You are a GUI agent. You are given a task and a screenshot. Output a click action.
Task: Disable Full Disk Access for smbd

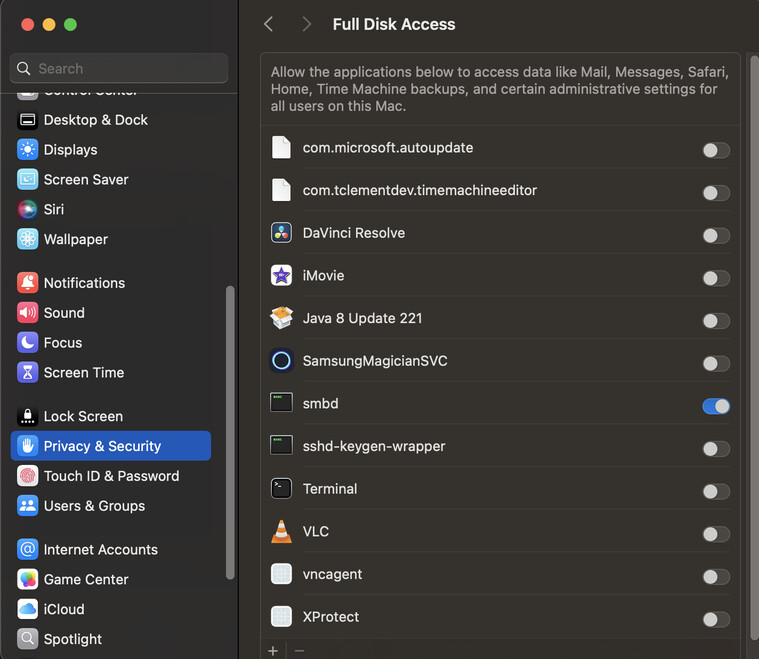coord(716,406)
